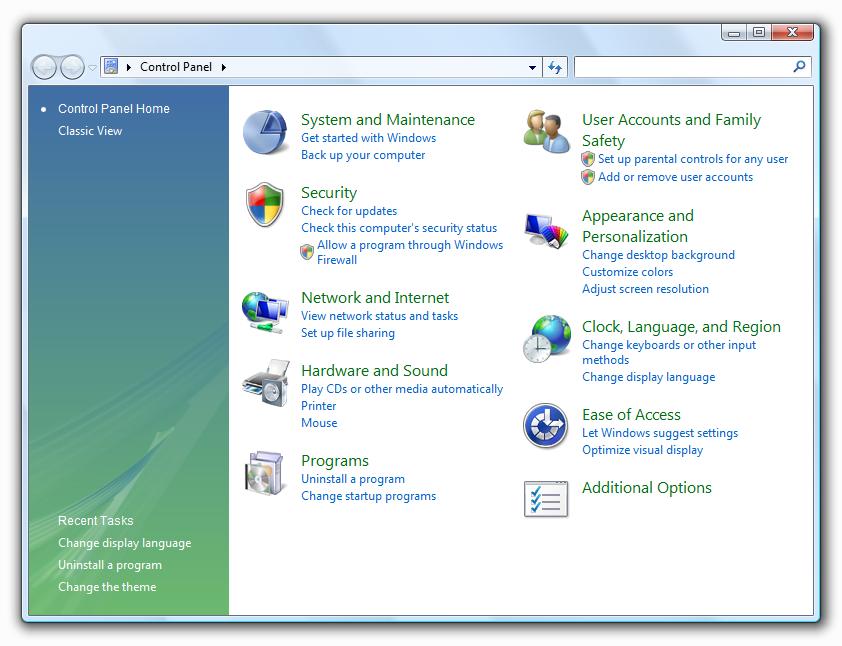Click the Additional Options checklist icon
Viewport: 842px width, 646px height.
546,499
